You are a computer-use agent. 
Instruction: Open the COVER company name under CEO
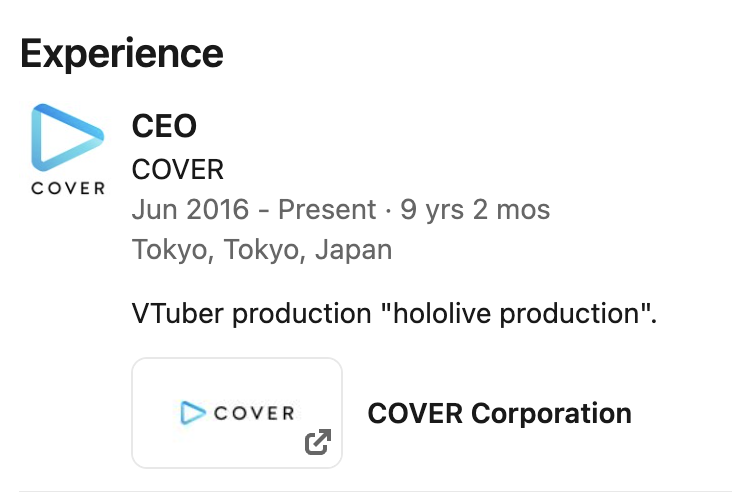pos(178,169)
